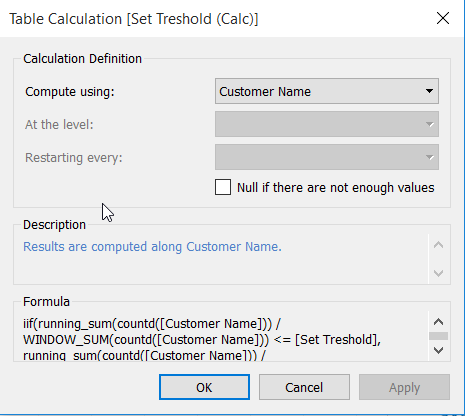
Task: Click Formula box scroll-down arrow
Action: tap(438, 350)
